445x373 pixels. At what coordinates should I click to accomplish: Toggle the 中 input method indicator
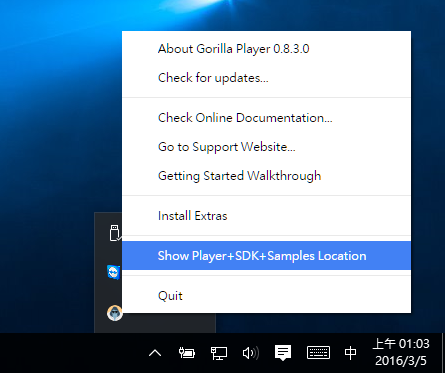click(x=350, y=353)
